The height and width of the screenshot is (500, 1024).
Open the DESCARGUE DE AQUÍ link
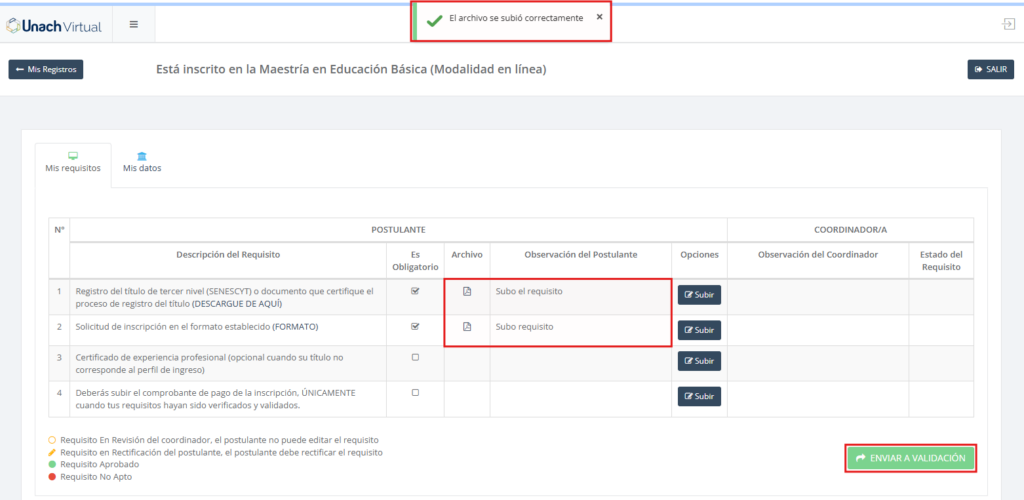[236, 303]
